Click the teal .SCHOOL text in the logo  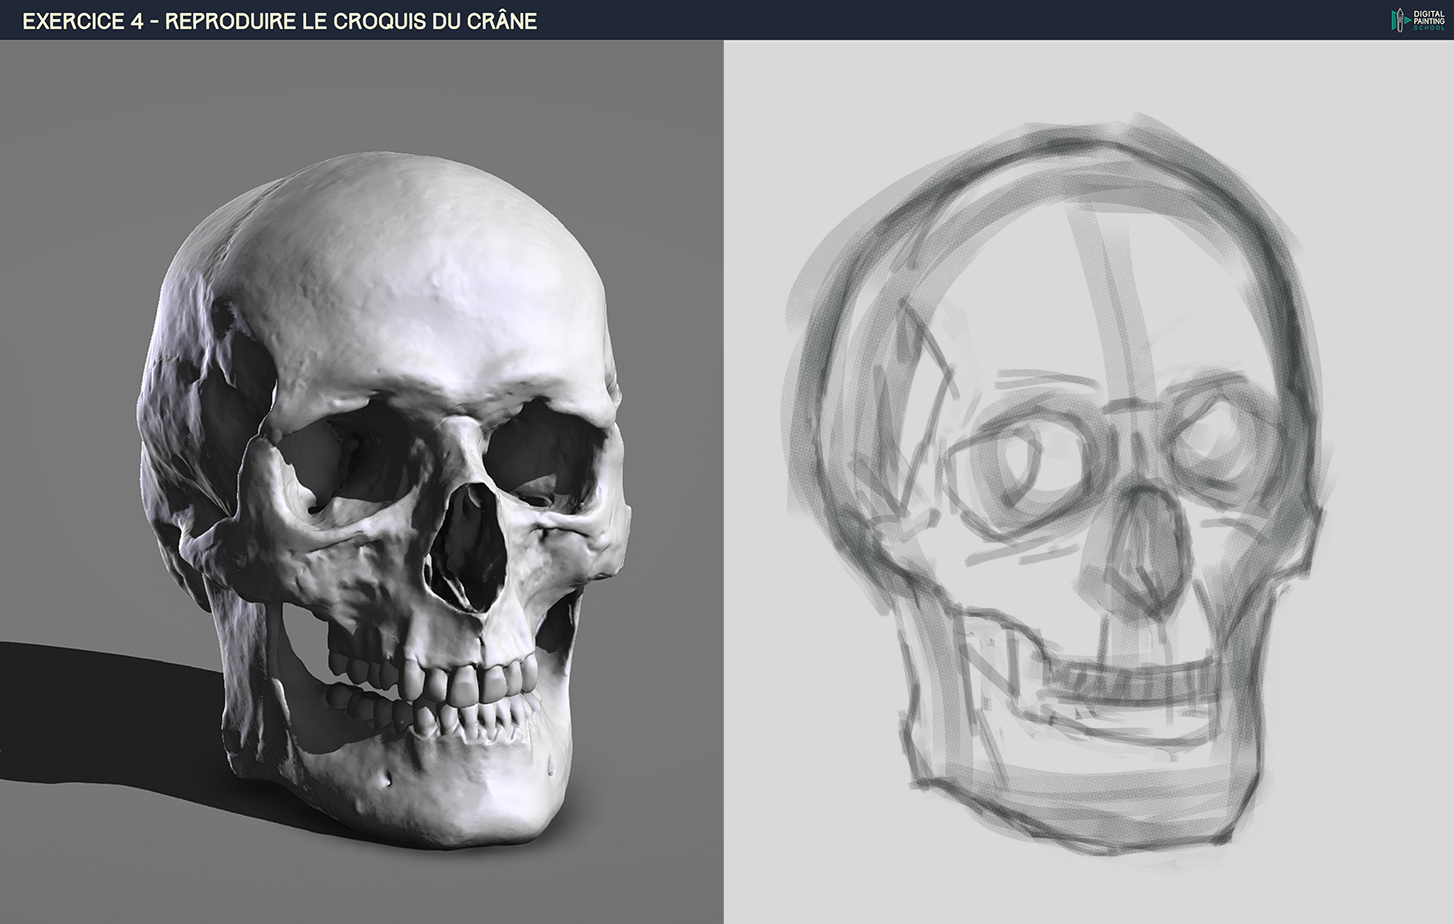pos(1428,27)
